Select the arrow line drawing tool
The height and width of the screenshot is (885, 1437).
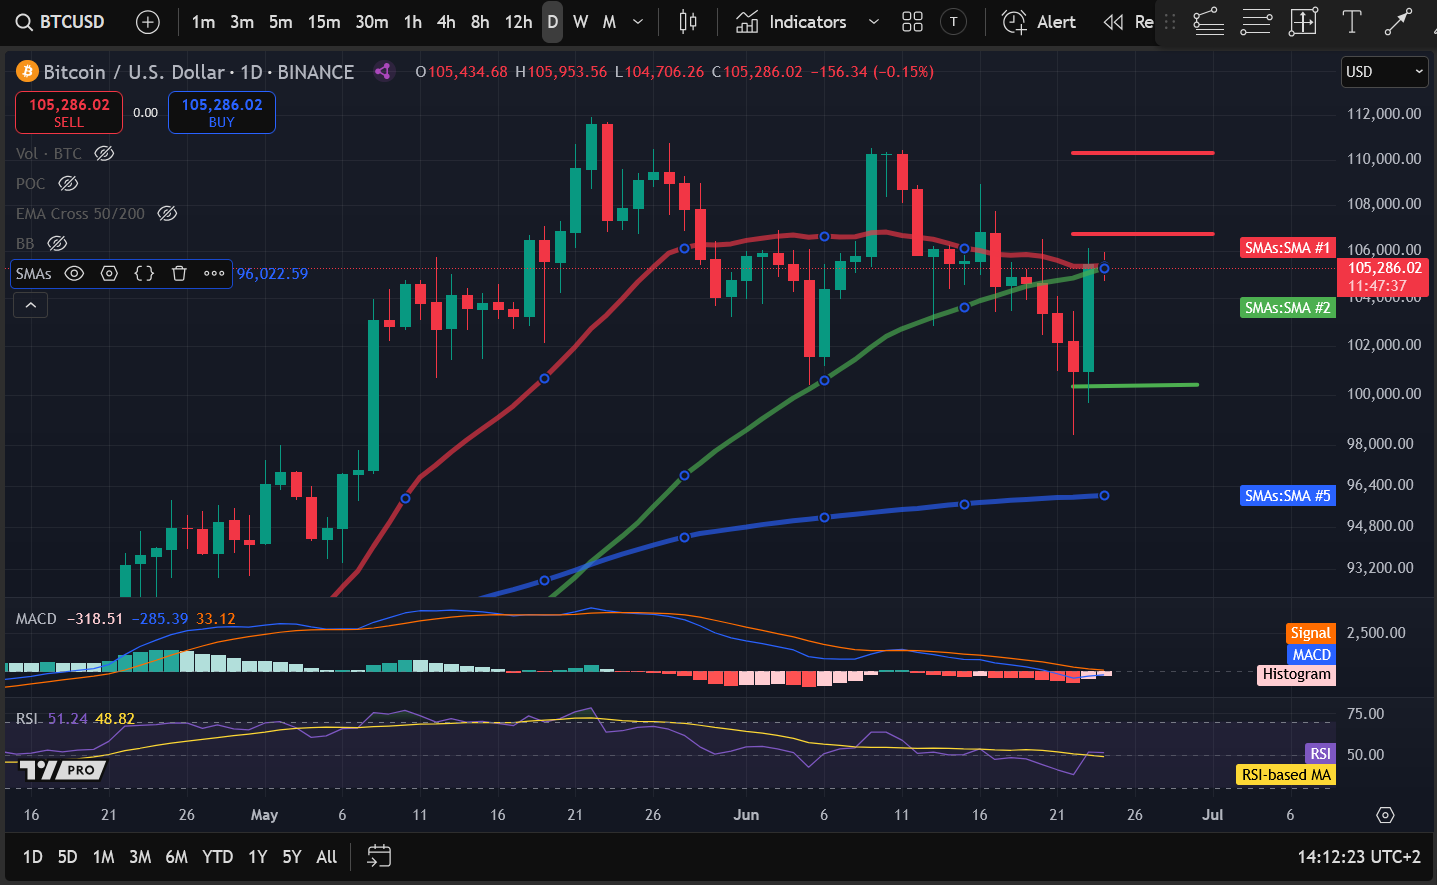pyautogui.click(x=1398, y=22)
